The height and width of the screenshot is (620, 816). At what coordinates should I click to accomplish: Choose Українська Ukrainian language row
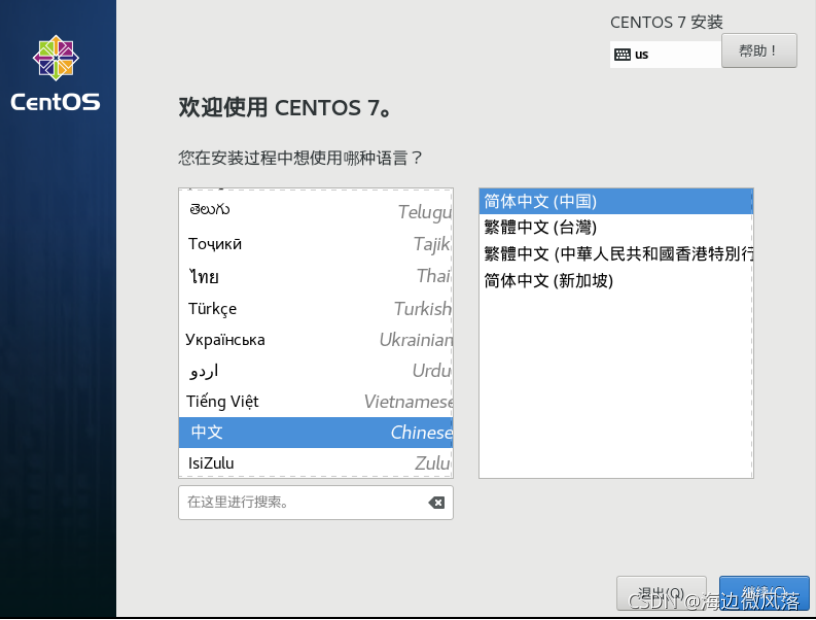[x=315, y=339]
